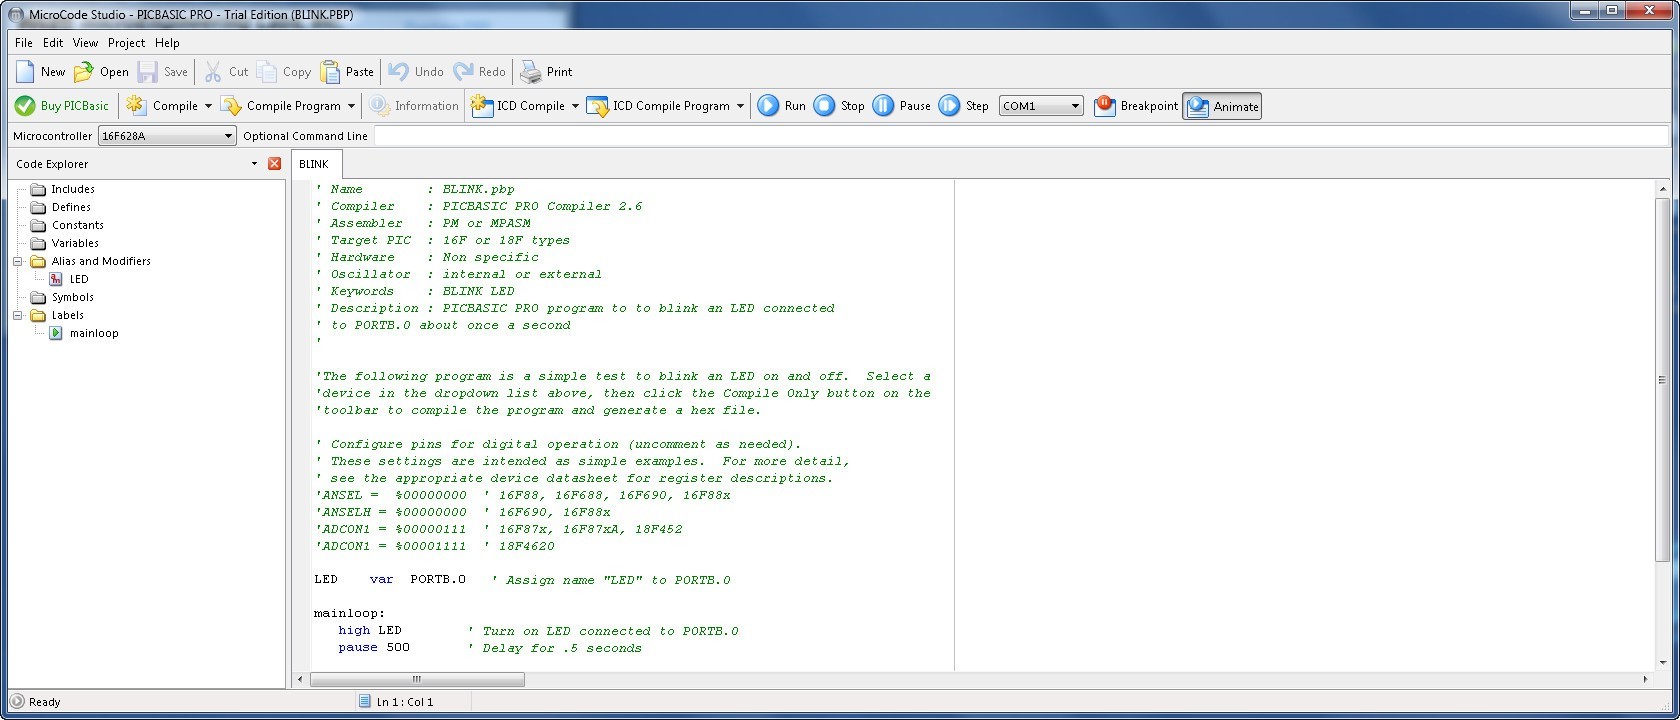Image resolution: width=1680 pixels, height=720 pixels.
Task: Click the Optional Command Line field
Action: pyautogui.click(x=1020, y=136)
